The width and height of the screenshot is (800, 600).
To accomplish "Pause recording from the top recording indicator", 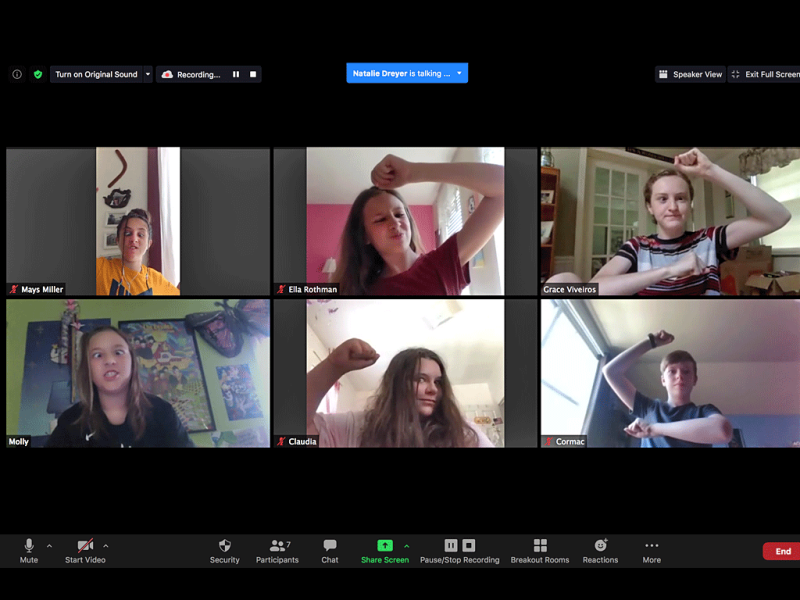I will [236, 74].
